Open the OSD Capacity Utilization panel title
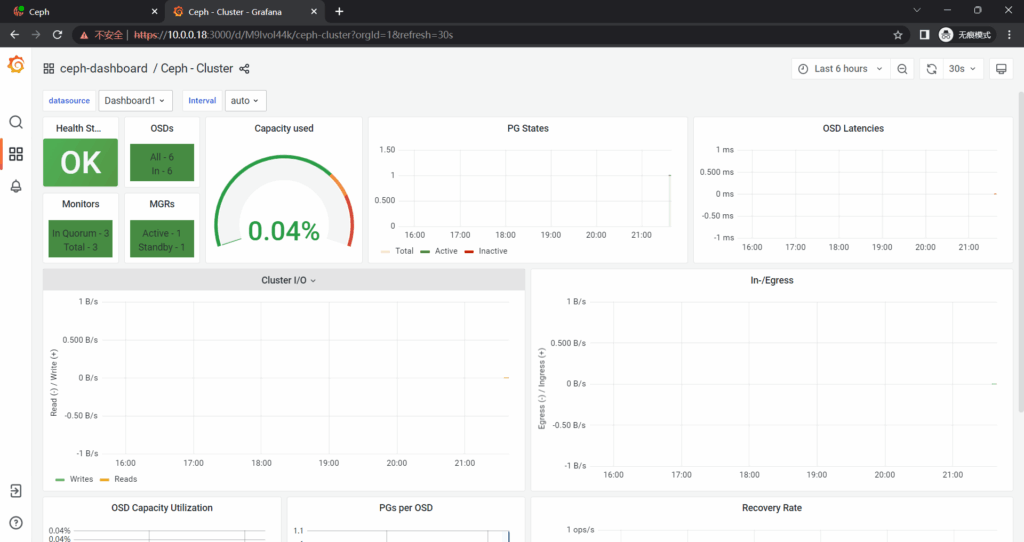The width and height of the screenshot is (1024, 542). point(162,507)
